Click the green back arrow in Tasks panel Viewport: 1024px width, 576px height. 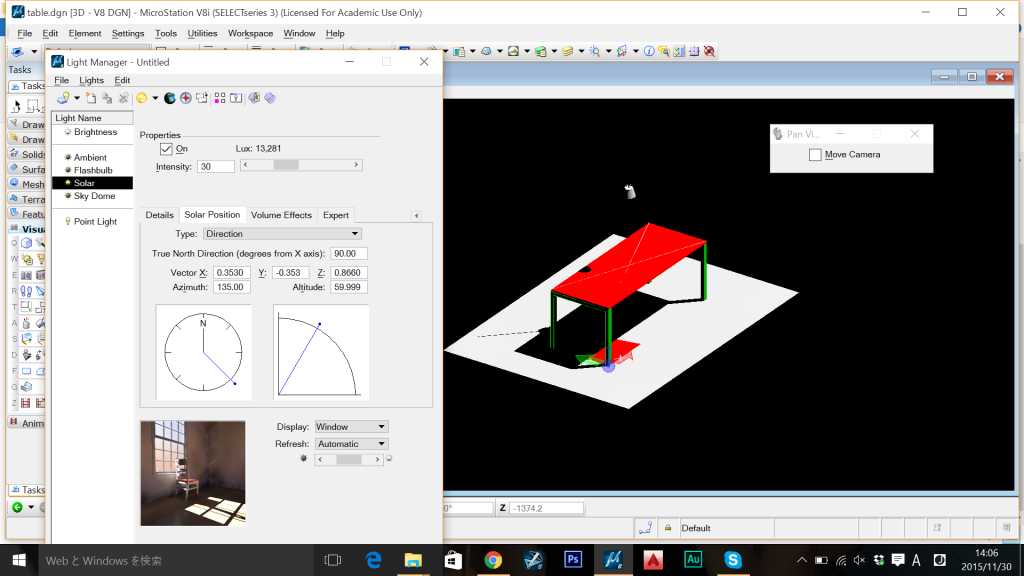17,508
